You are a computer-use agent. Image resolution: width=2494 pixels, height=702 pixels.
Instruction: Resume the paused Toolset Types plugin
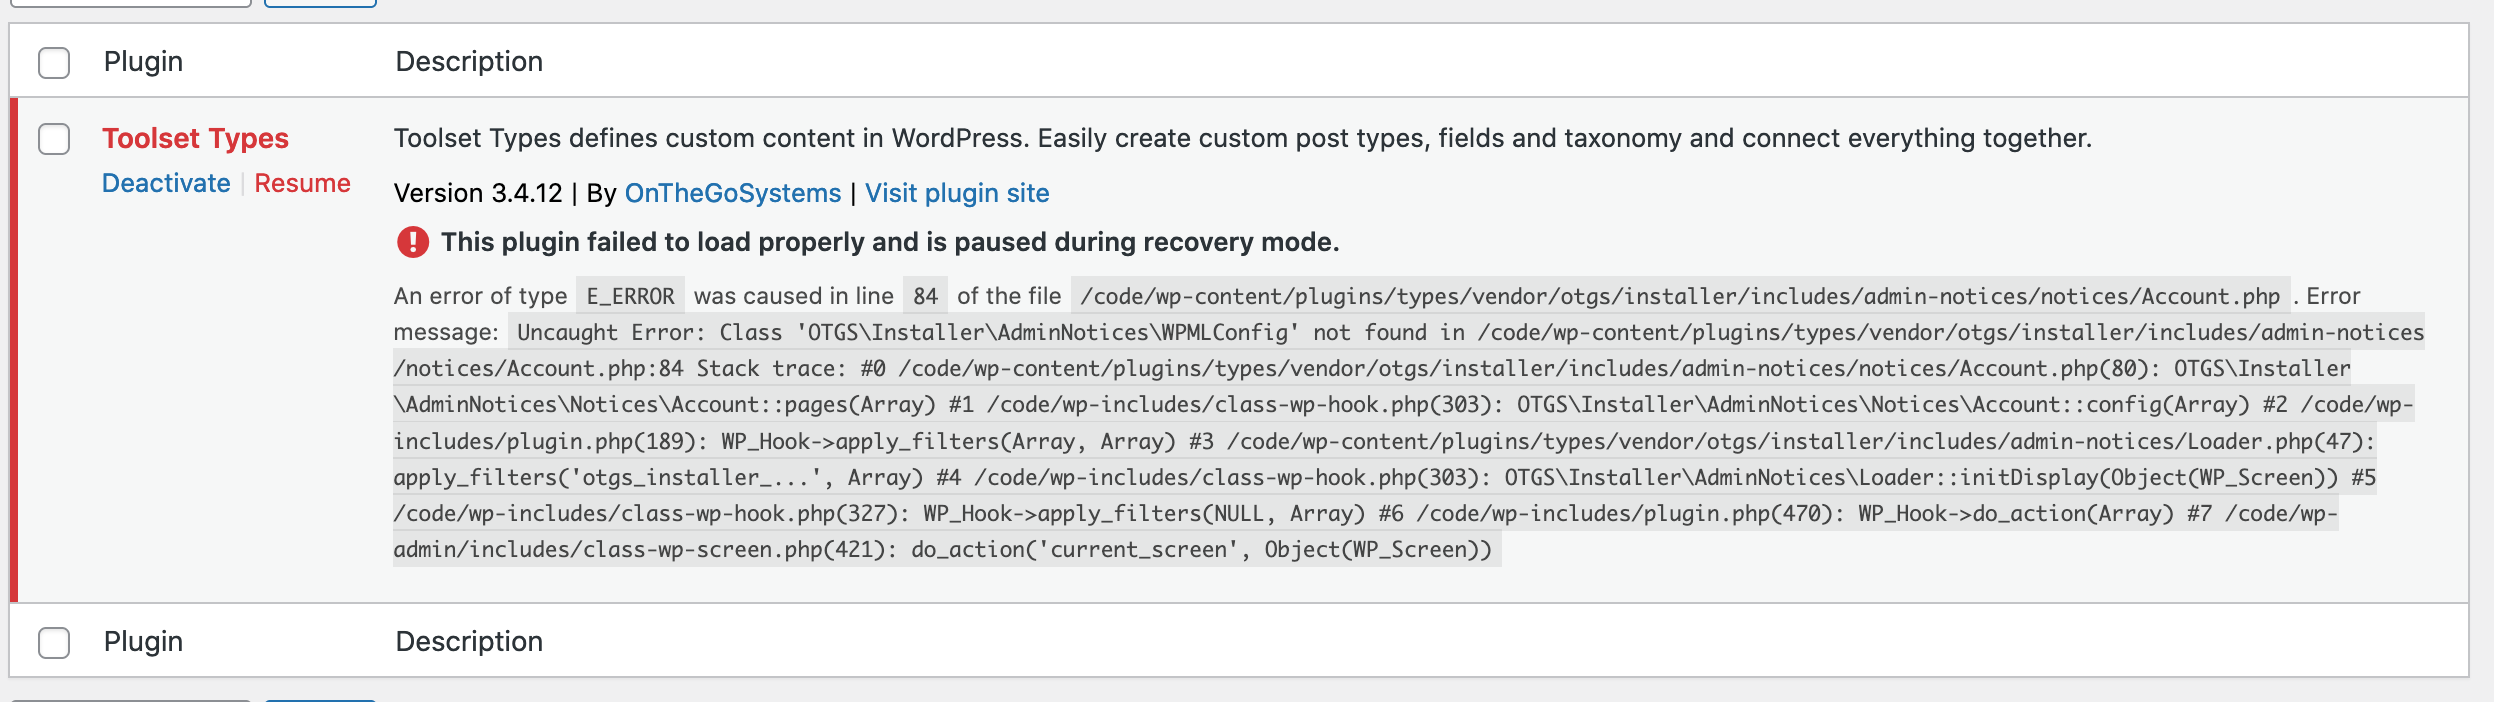click(302, 183)
